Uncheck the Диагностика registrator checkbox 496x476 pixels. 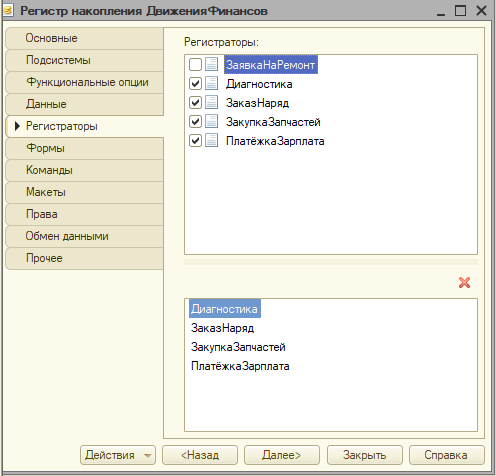pyautogui.click(x=195, y=83)
